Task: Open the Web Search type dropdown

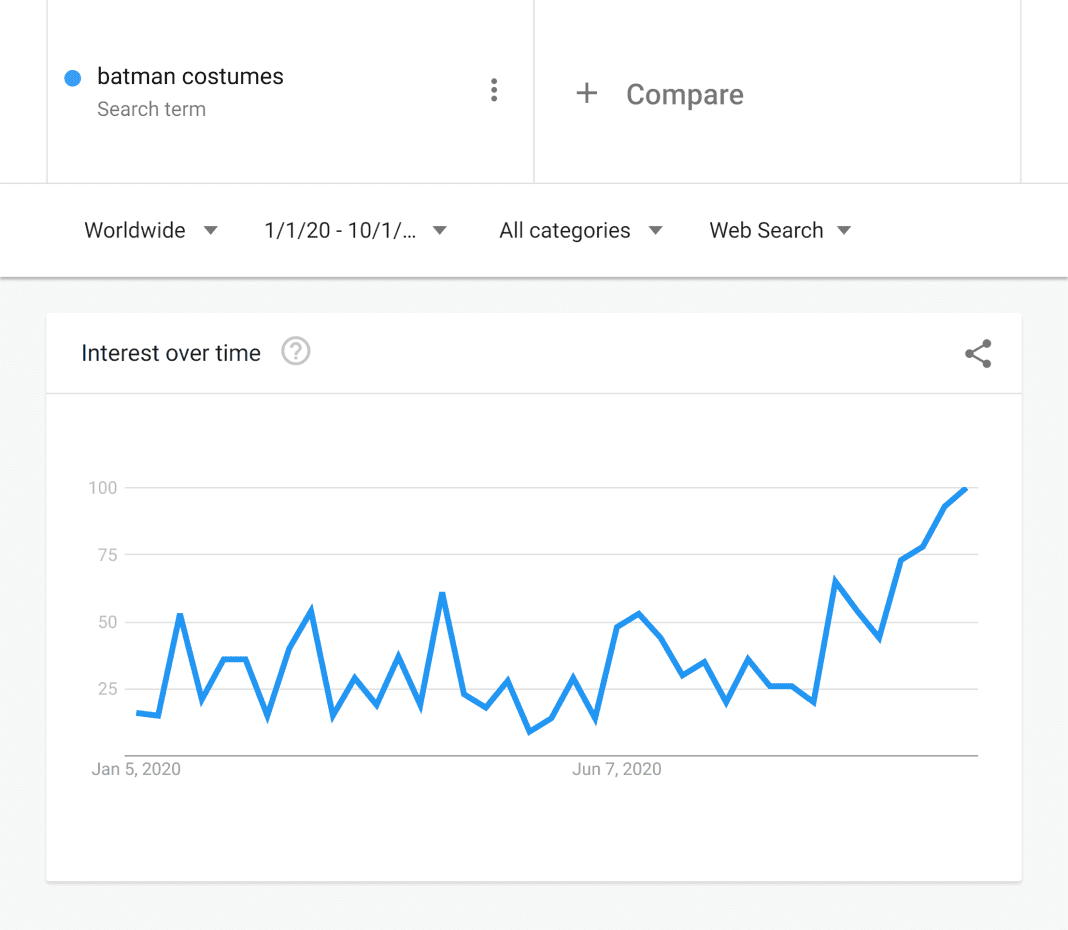Action: 780,230
